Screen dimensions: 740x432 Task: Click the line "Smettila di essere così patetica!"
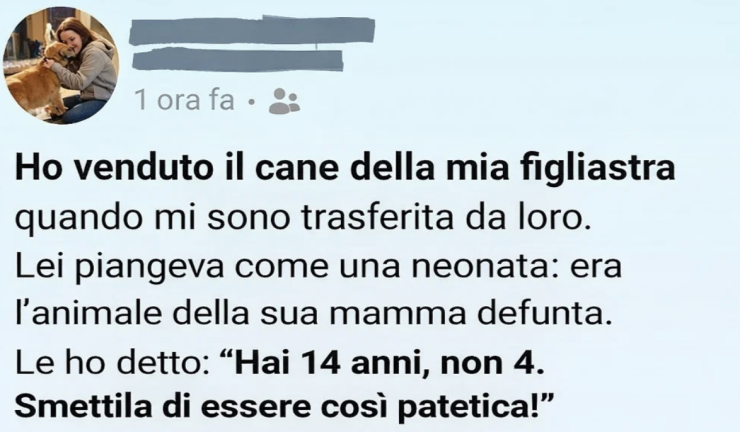[284, 407]
